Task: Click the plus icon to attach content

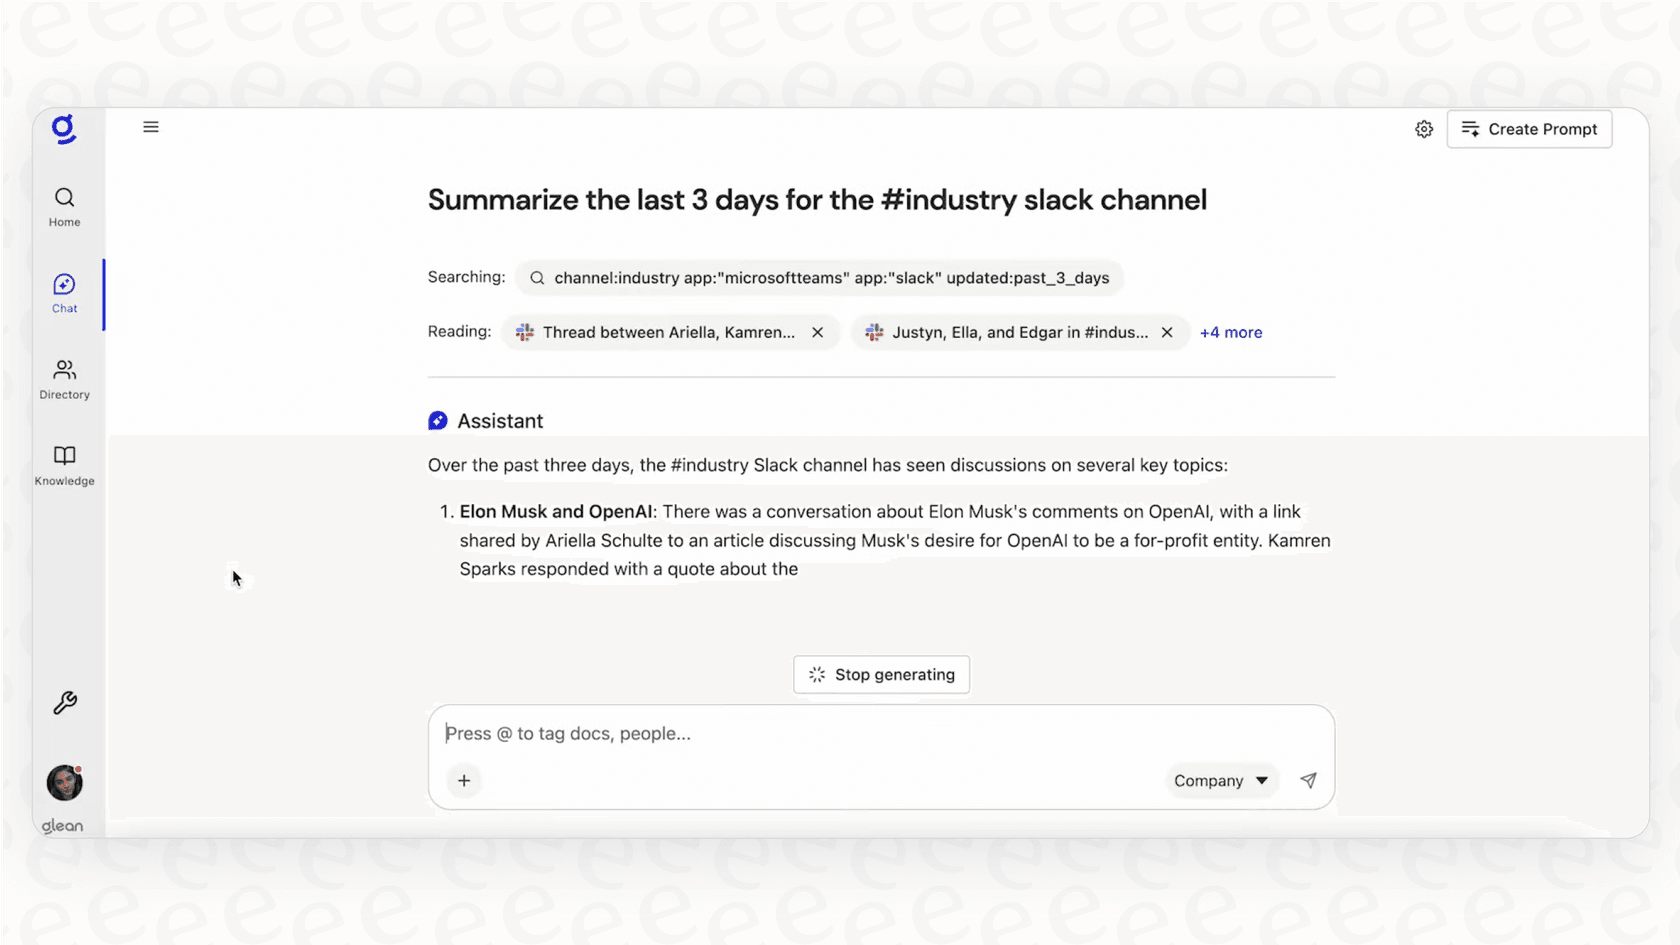Action: (463, 780)
